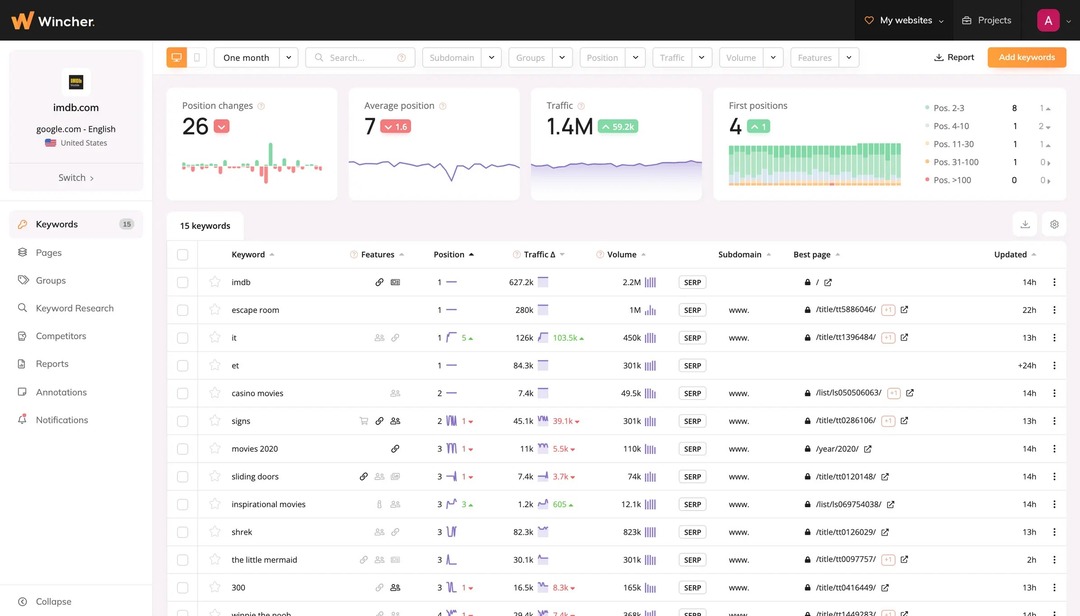Image resolution: width=1080 pixels, height=616 pixels.
Task: Click the export download icon above keyword table
Action: pos(1024,224)
